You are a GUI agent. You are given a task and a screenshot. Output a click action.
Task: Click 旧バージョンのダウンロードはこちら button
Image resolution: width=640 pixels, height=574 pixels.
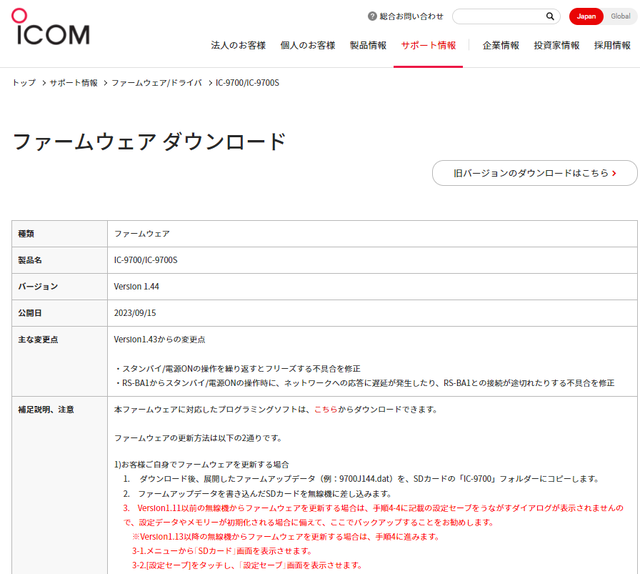coord(534,173)
